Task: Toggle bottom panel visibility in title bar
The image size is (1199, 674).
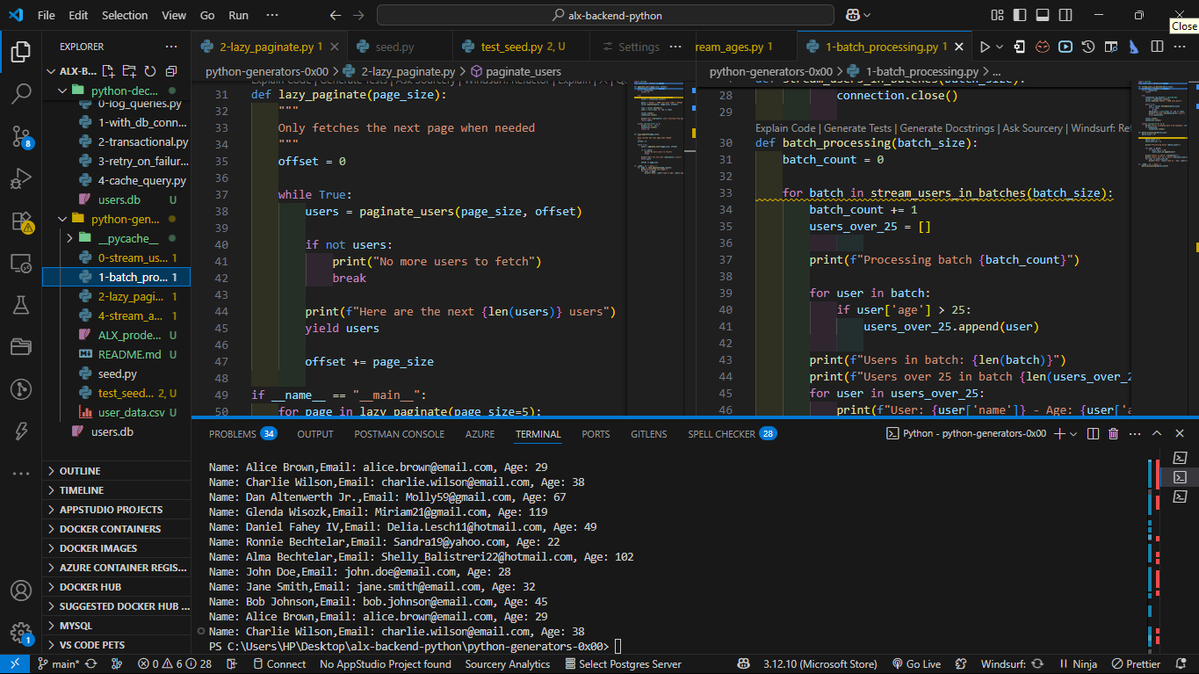Action: point(1042,15)
